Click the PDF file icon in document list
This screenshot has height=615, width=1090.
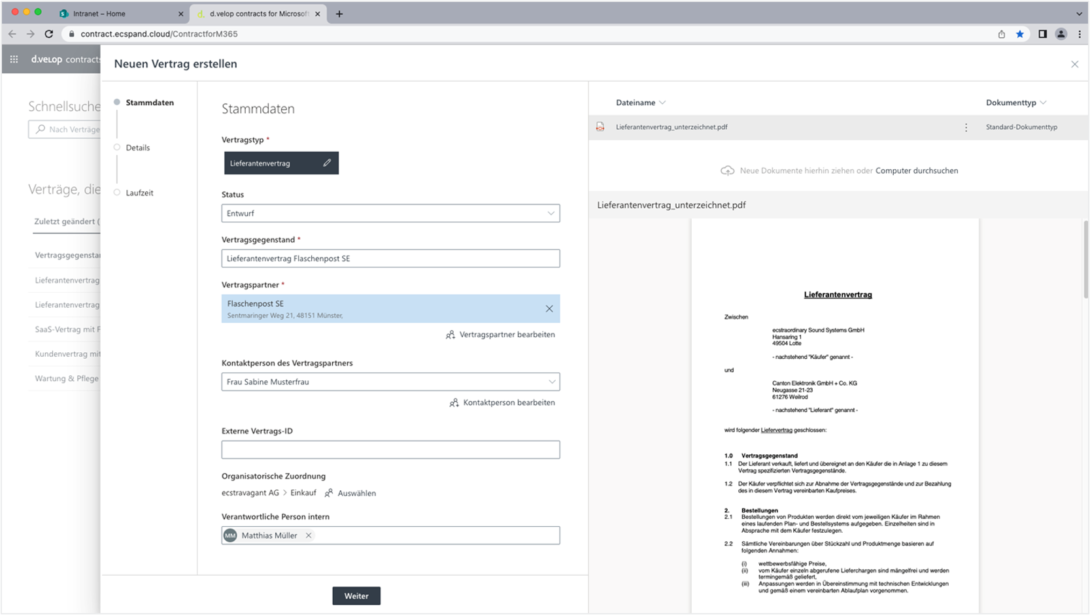tap(600, 126)
